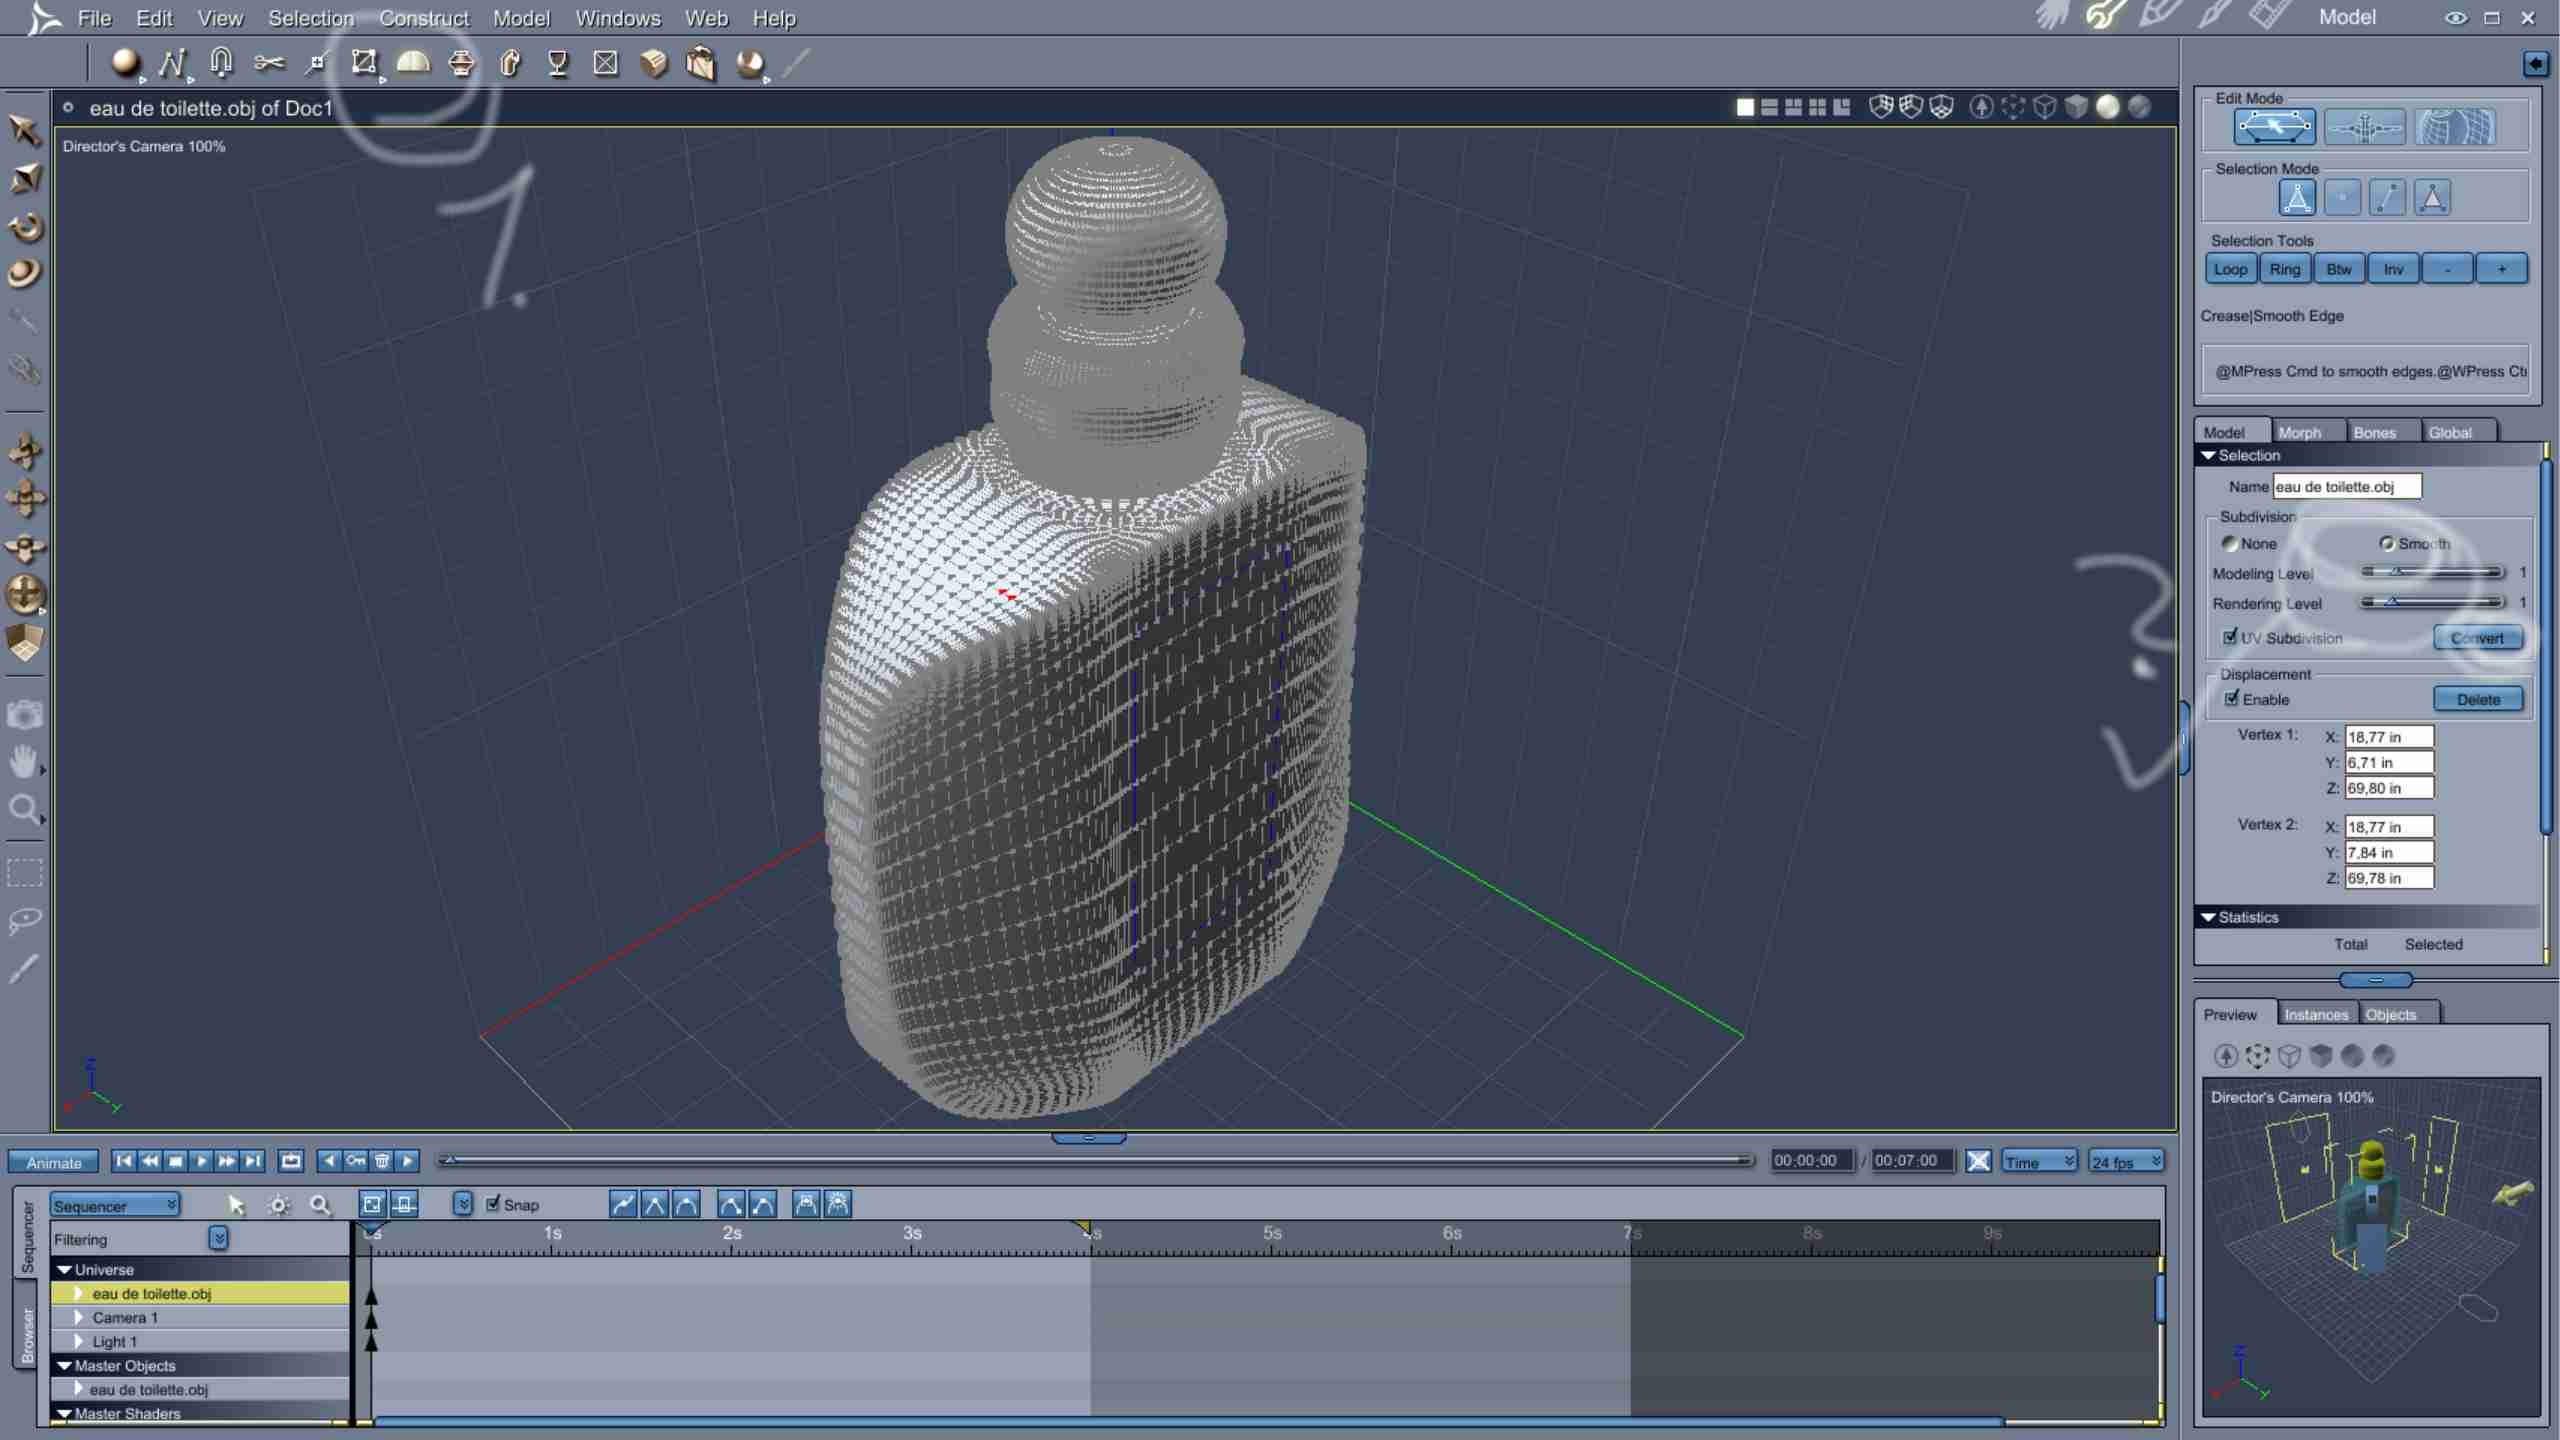Uncheck the UV Subdivision checkbox
Screen dimensions: 2560x1440
point(2230,637)
